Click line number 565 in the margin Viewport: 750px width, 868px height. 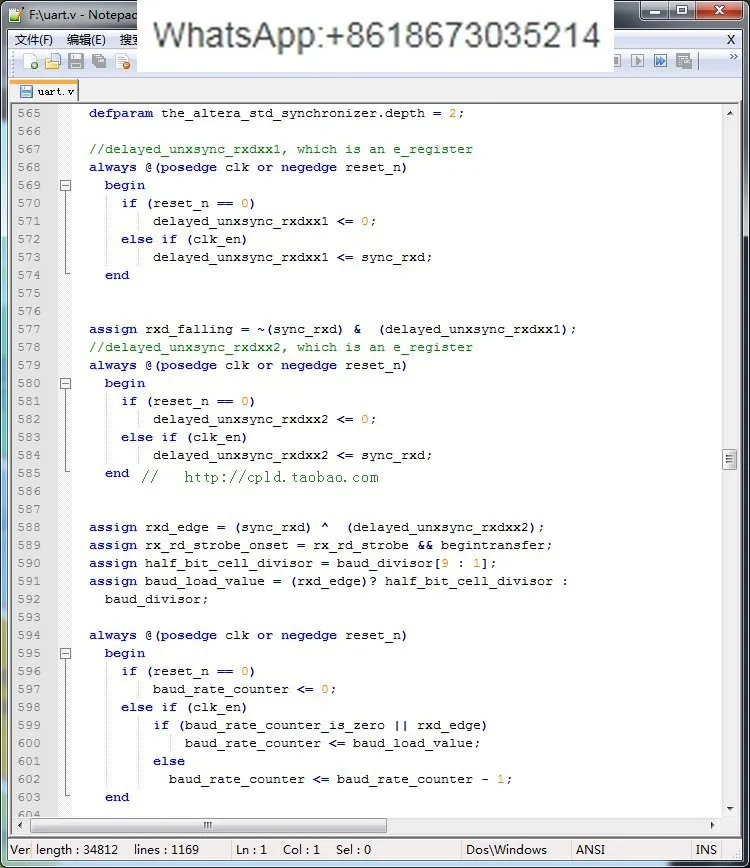tap(29, 113)
